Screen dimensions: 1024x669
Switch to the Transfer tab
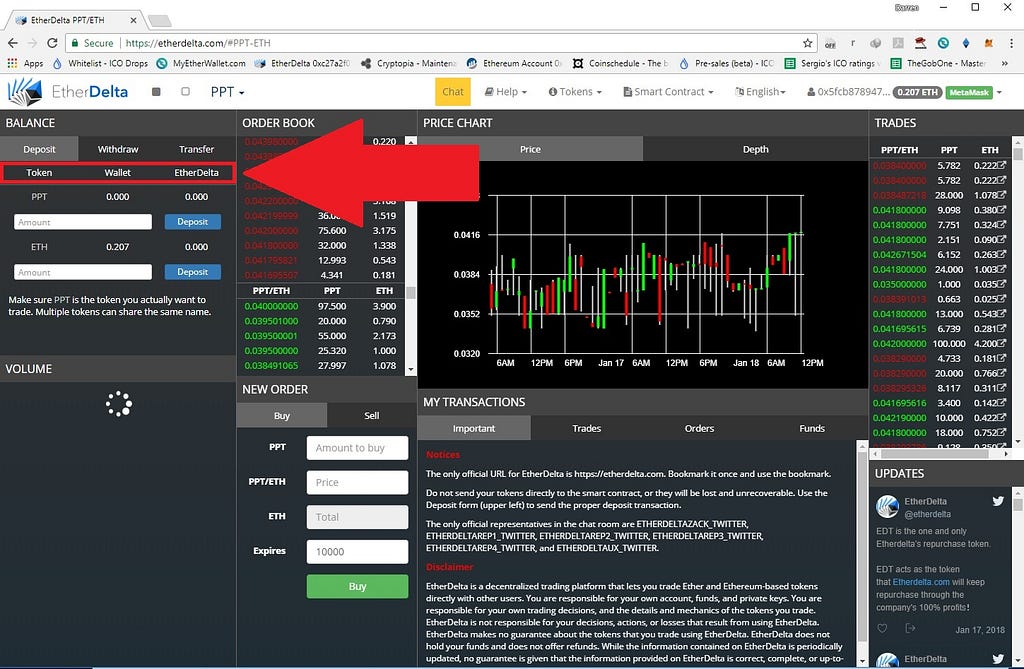(196, 149)
